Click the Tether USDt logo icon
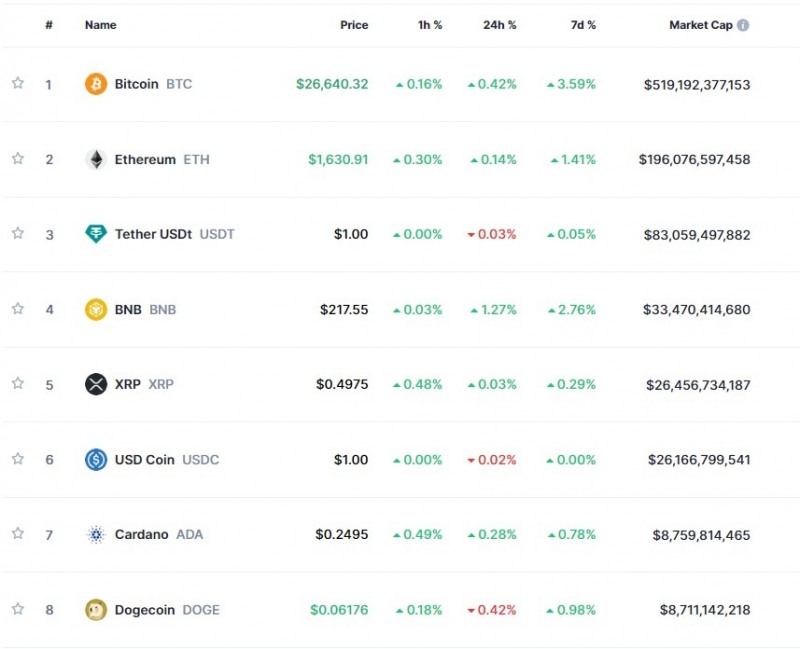This screenshot has width=800, height=649. (96, 234)
